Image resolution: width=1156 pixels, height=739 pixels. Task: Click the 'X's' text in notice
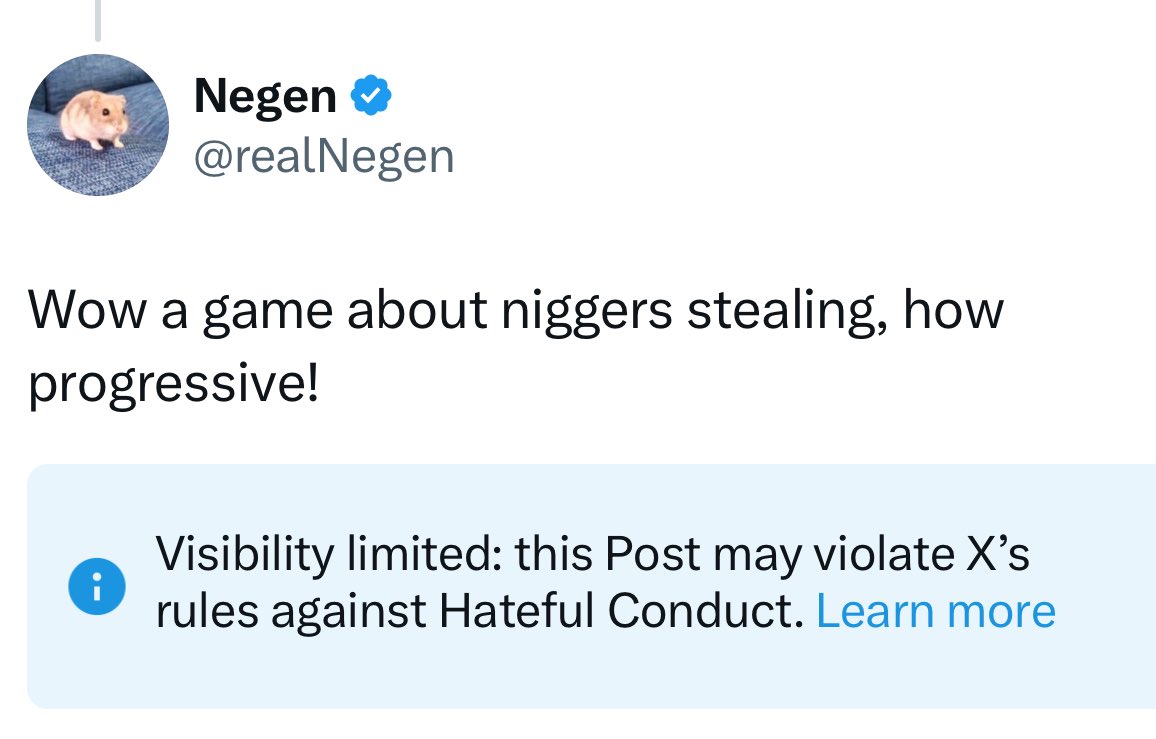pos(997,553)
